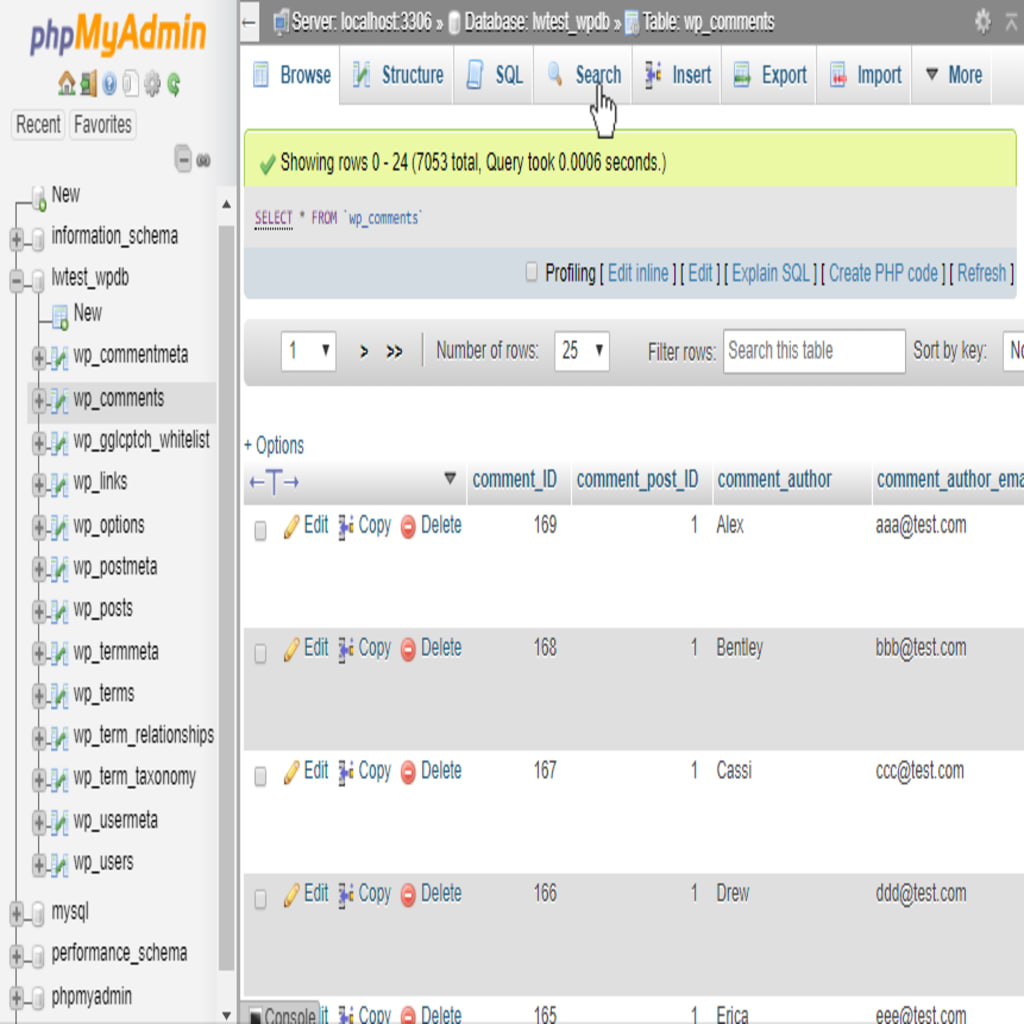Switch to the Structure tab

pyautogui.click(x=398, y=75)
